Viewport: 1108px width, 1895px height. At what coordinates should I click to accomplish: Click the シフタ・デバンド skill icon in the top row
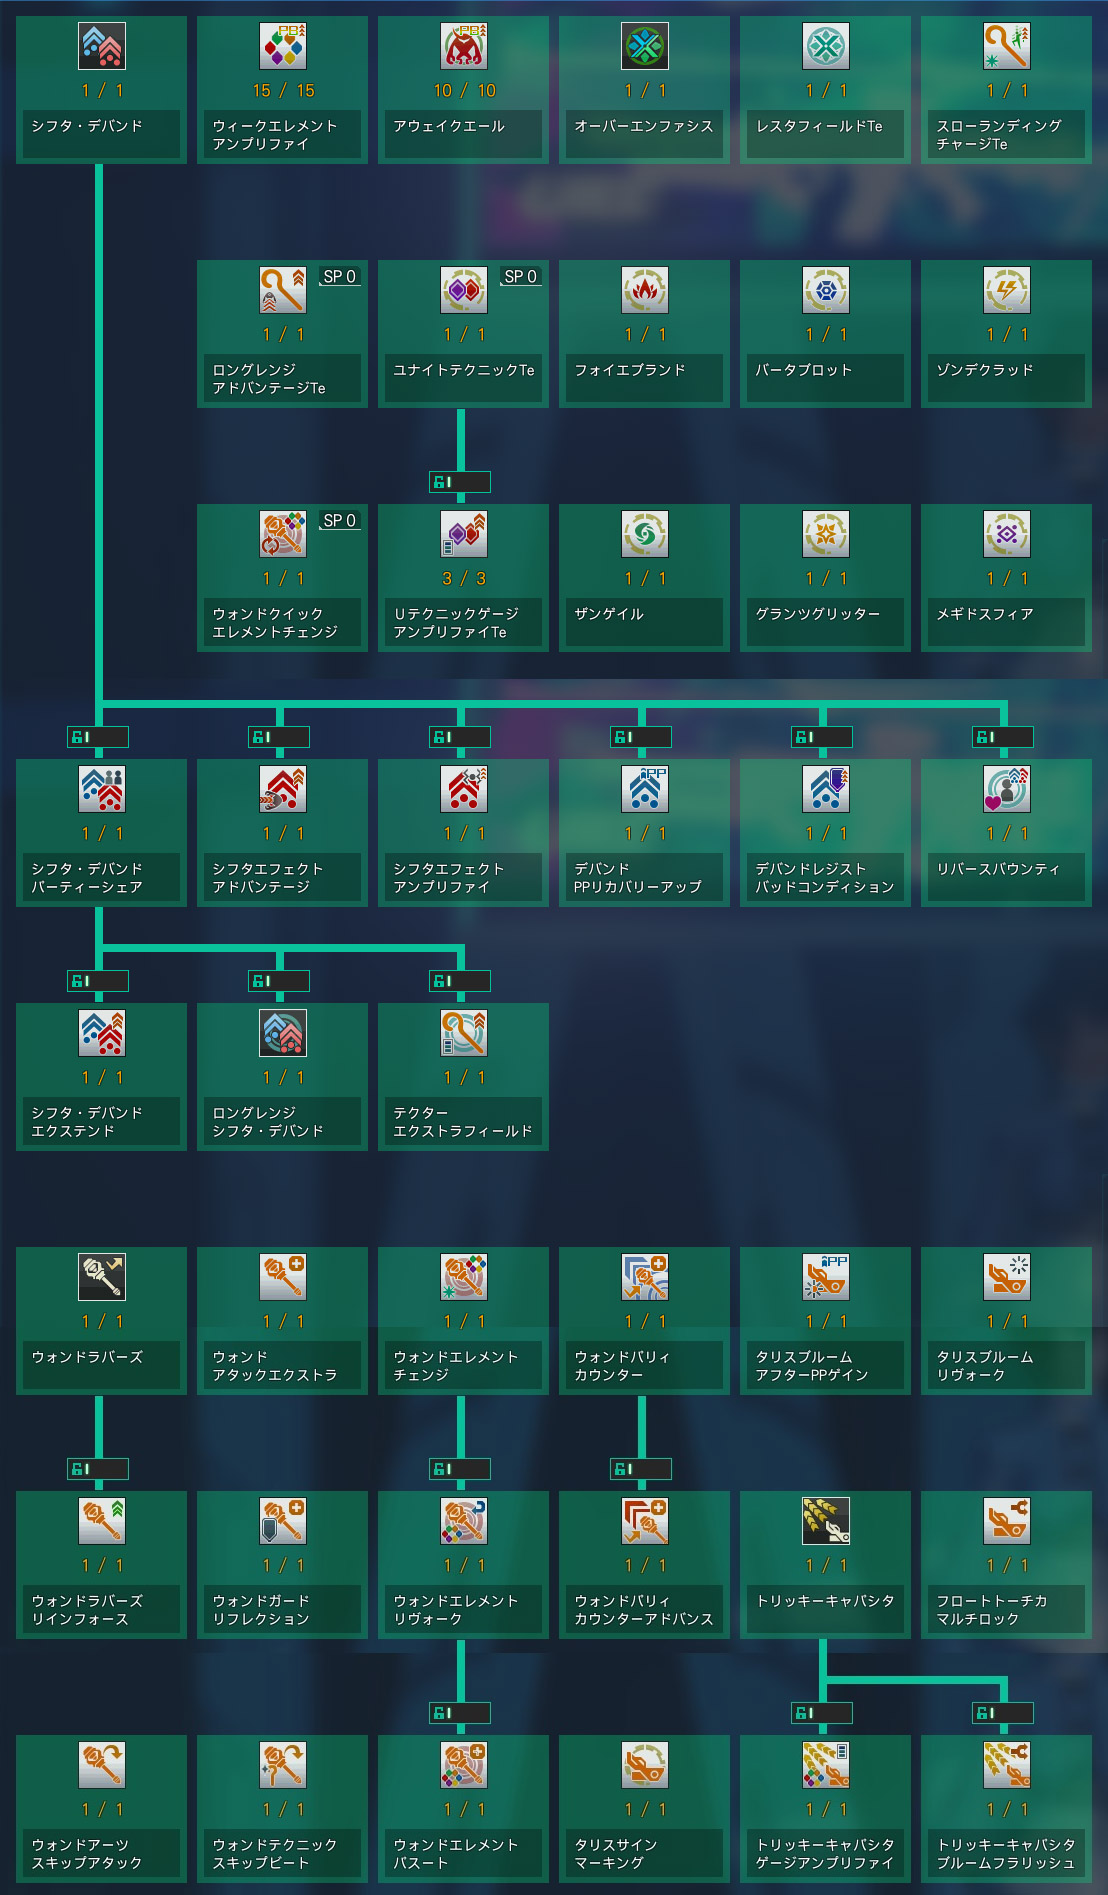click(102, 46)
